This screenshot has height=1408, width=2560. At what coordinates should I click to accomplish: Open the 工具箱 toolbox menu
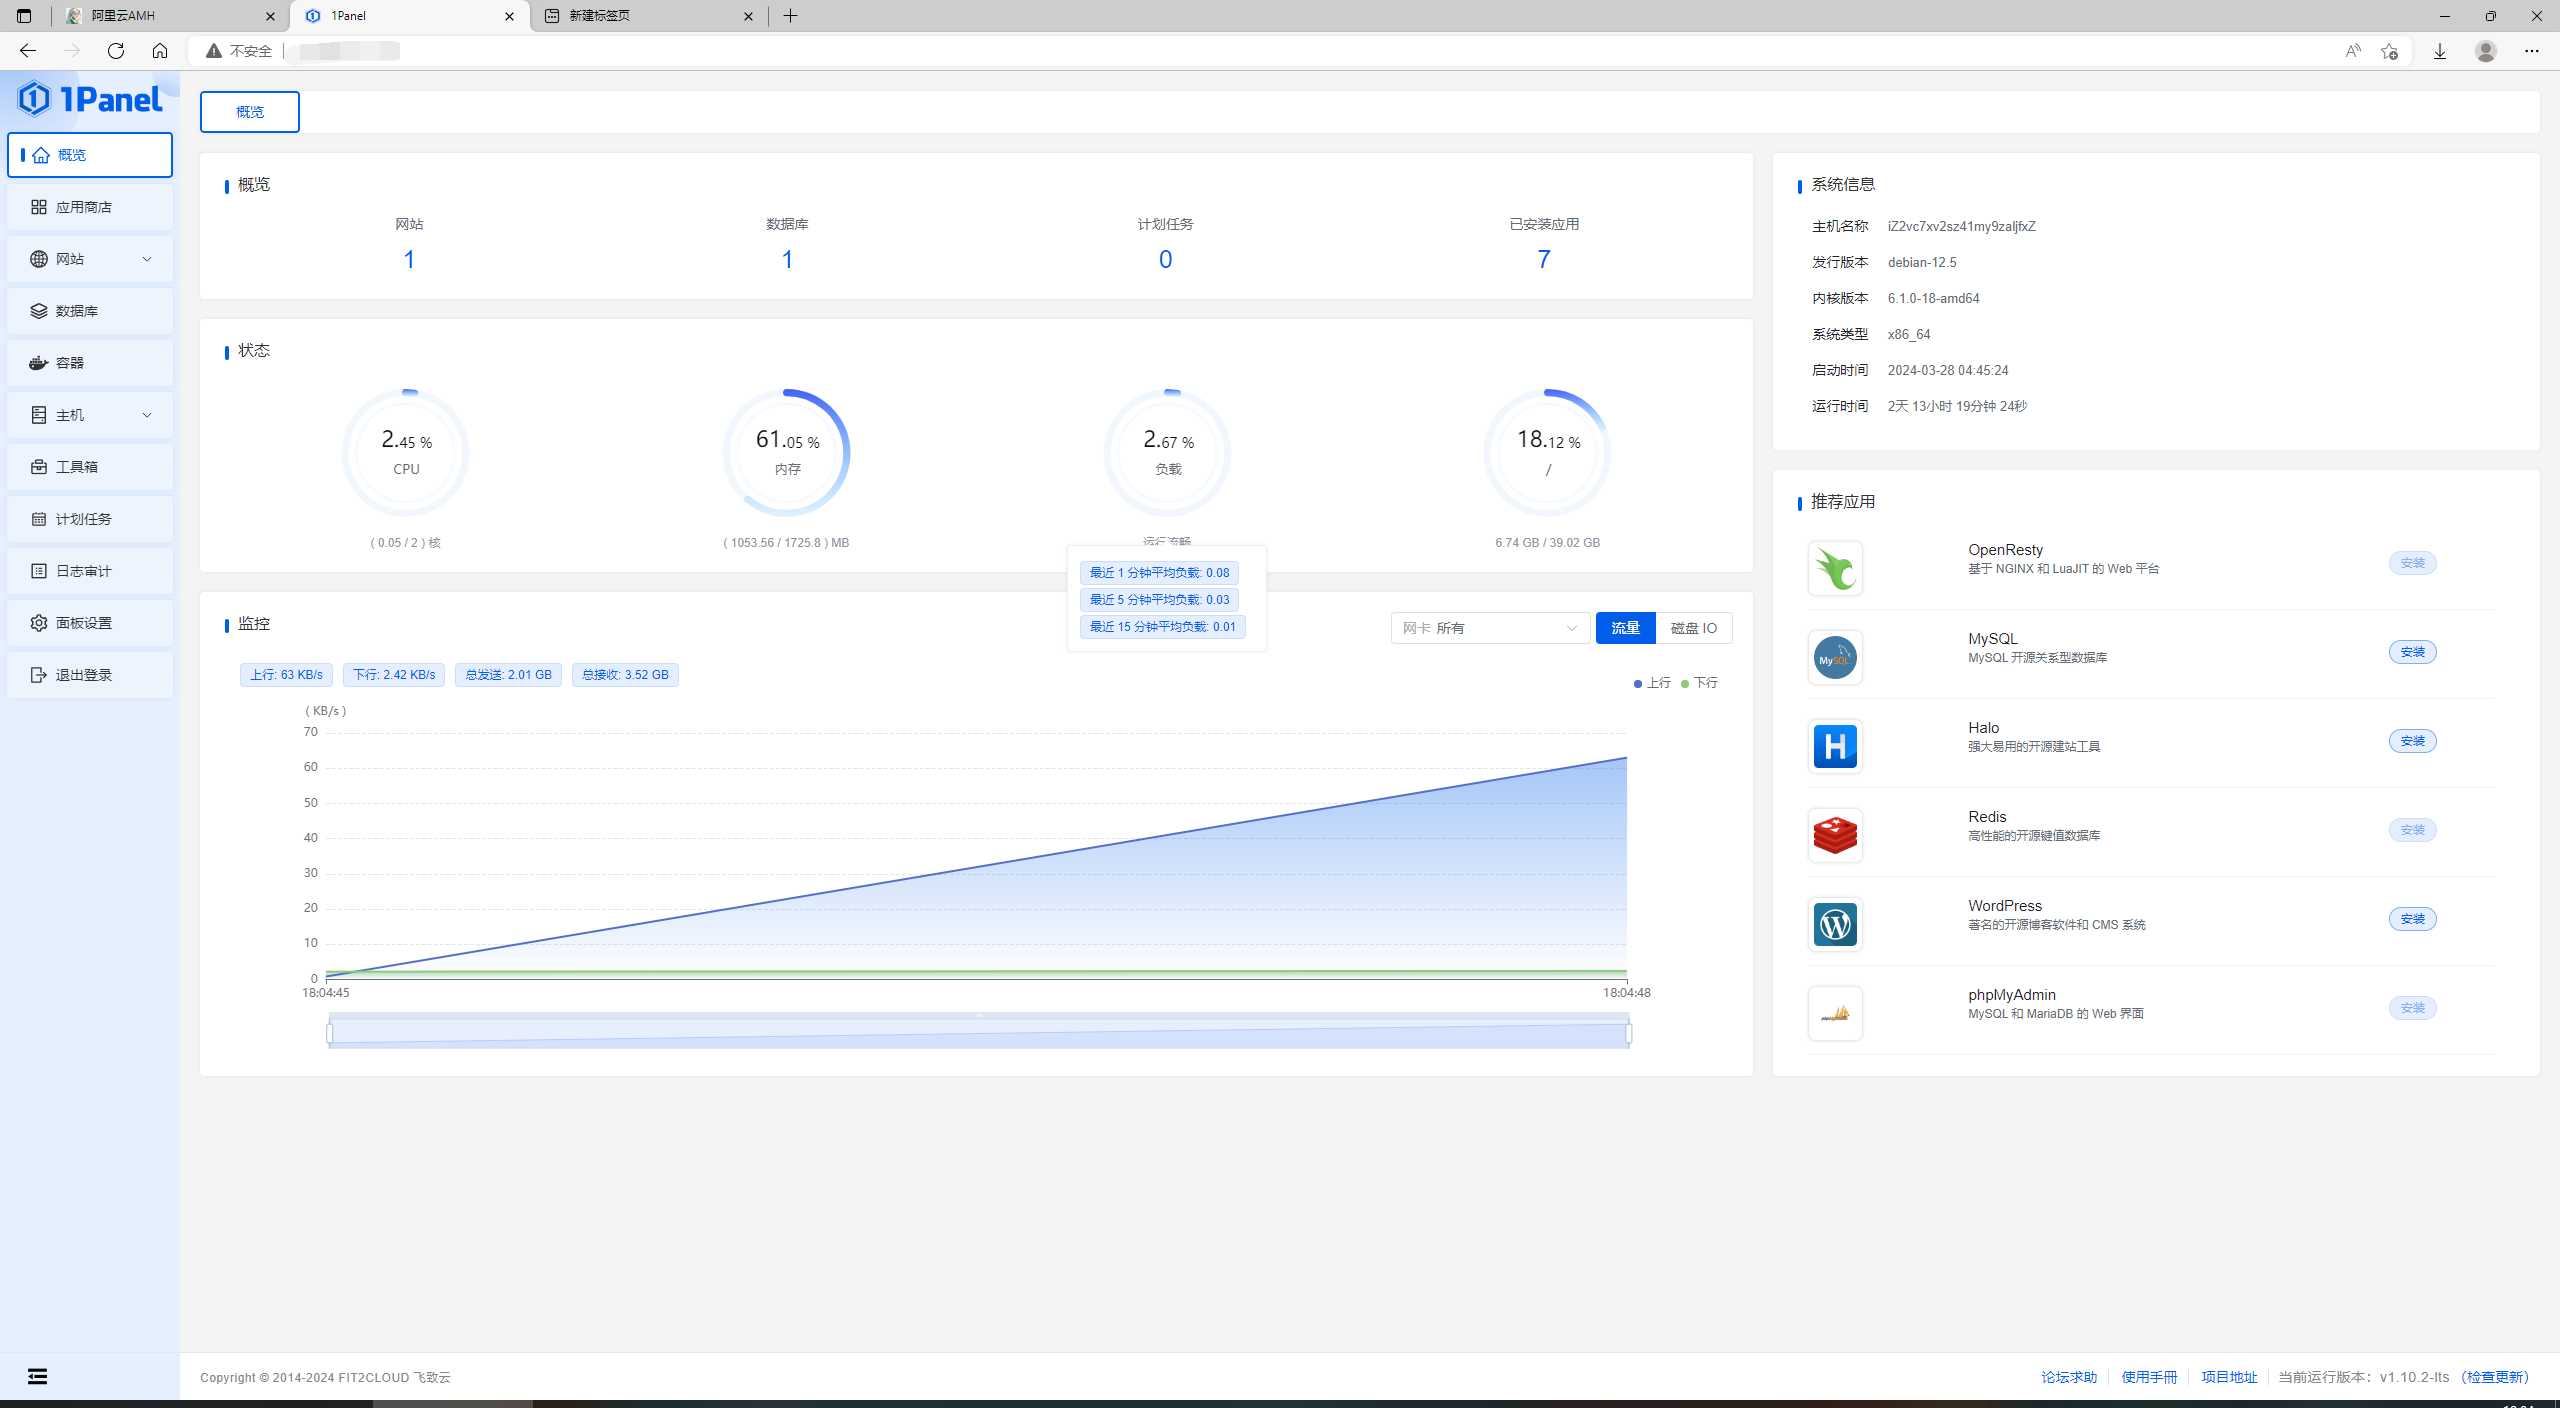[x=90, y=467]
